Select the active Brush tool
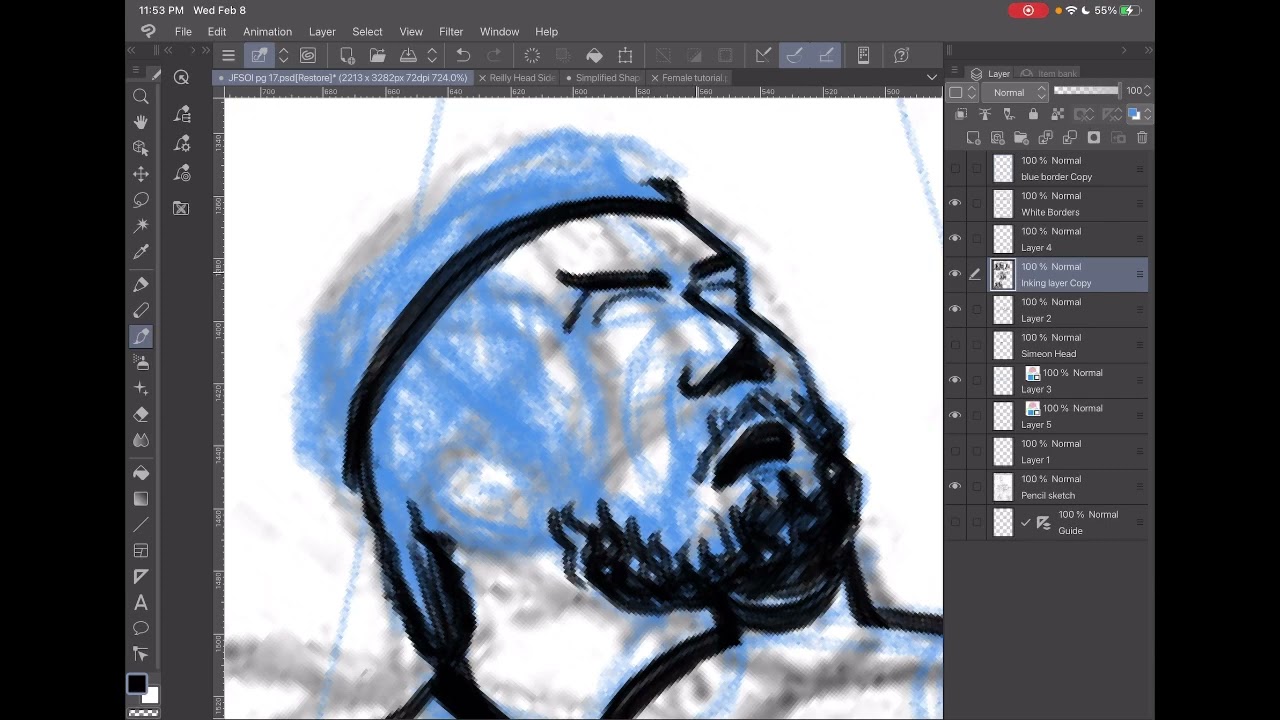This screenshot has width=1280, height=720. click(141, 337)
